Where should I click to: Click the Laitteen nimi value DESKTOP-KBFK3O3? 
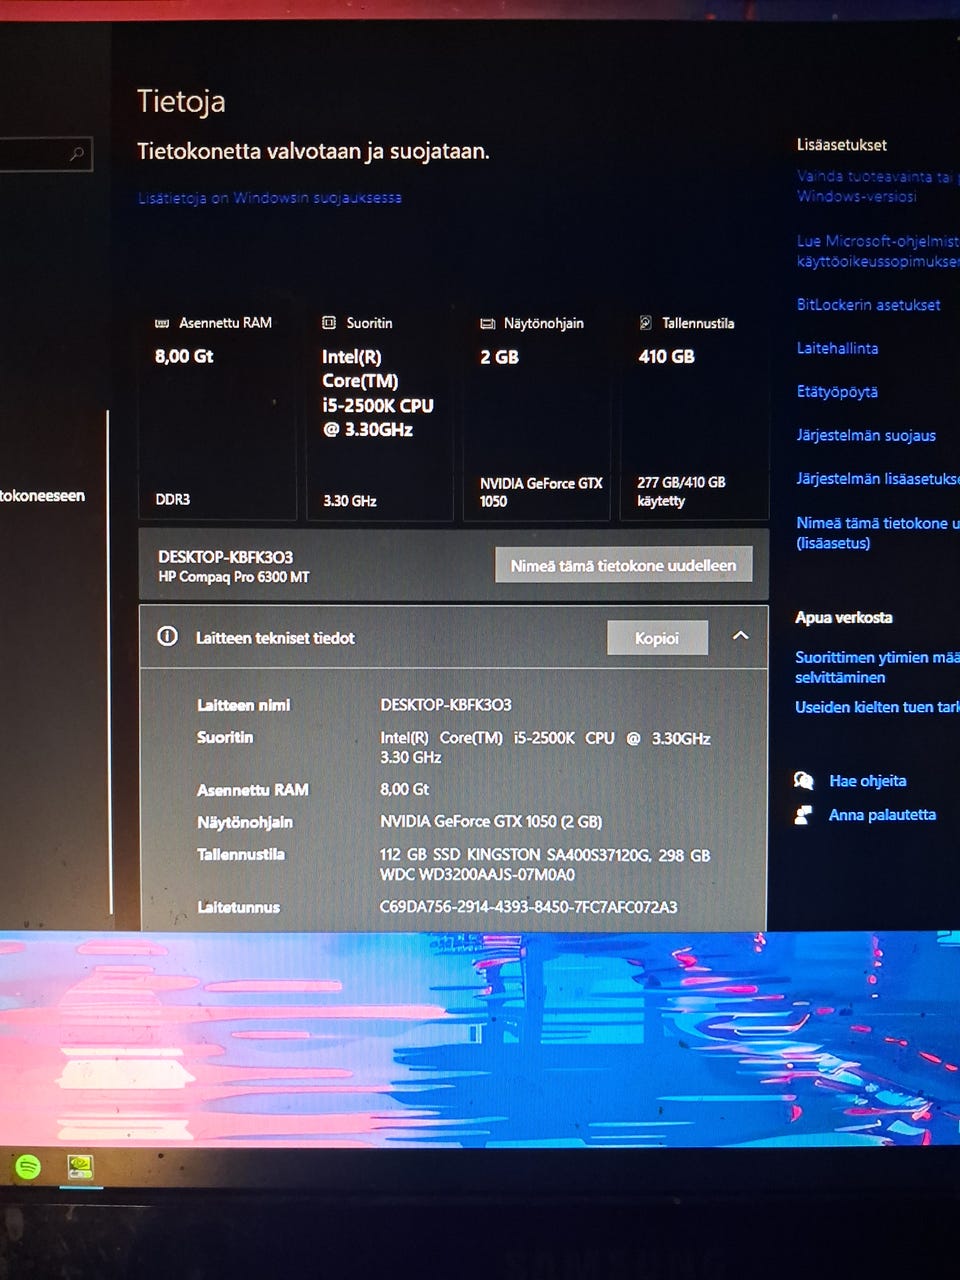446,705
